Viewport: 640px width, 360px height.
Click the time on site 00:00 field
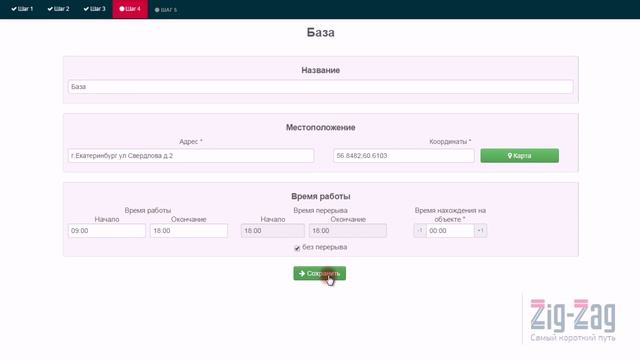tap(450, 231)
